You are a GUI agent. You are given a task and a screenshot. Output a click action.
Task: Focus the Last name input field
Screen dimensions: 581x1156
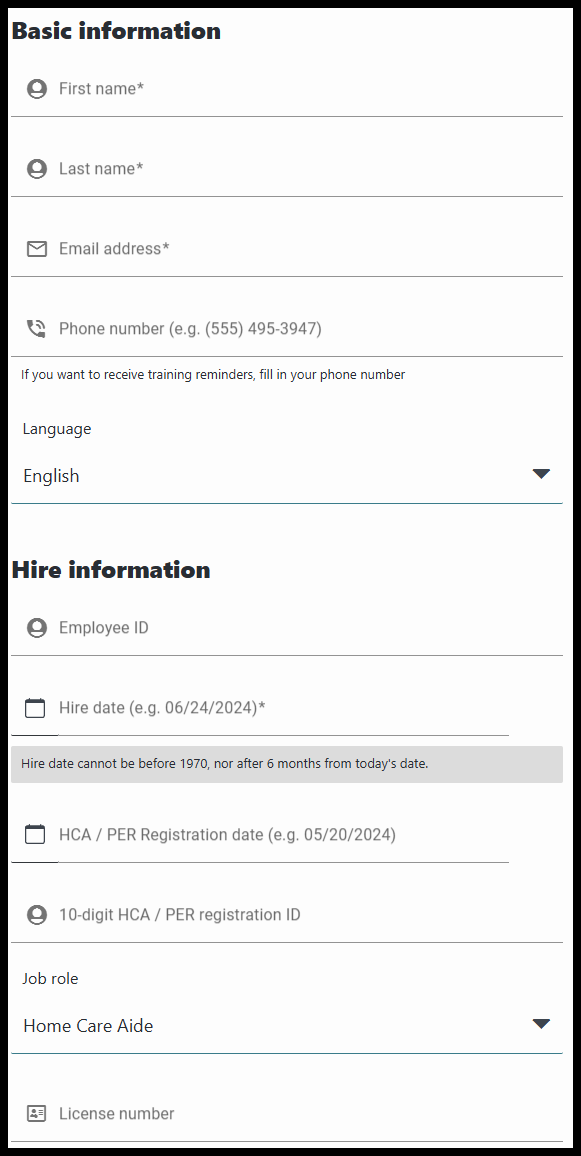coord(310,169)
